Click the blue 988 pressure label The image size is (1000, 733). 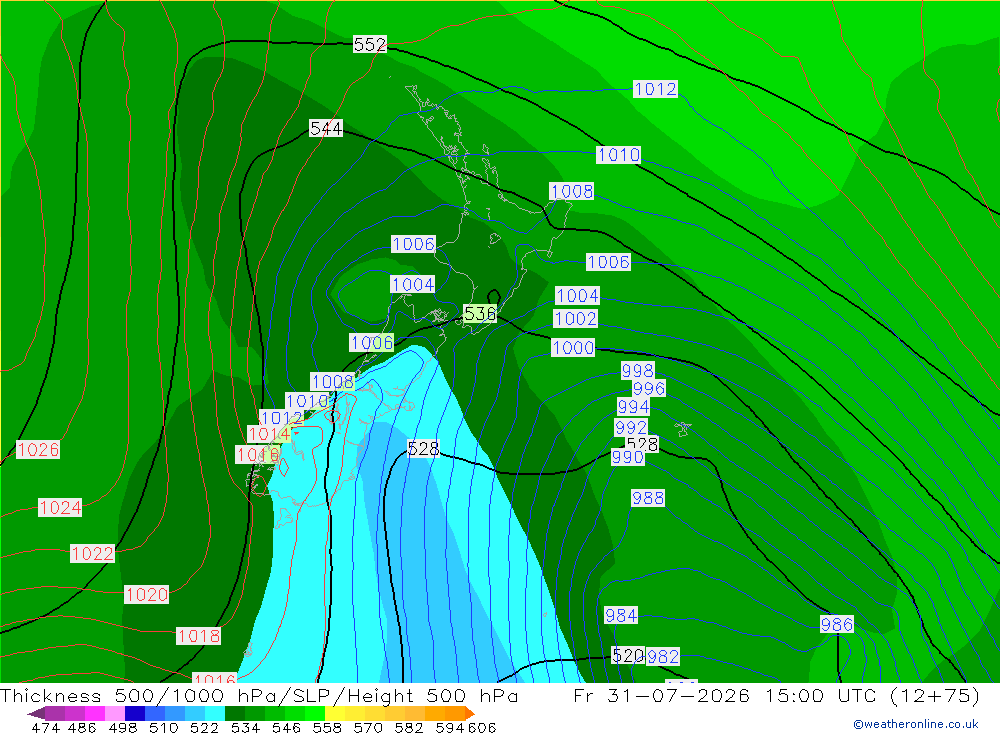(x=648, y=498)
